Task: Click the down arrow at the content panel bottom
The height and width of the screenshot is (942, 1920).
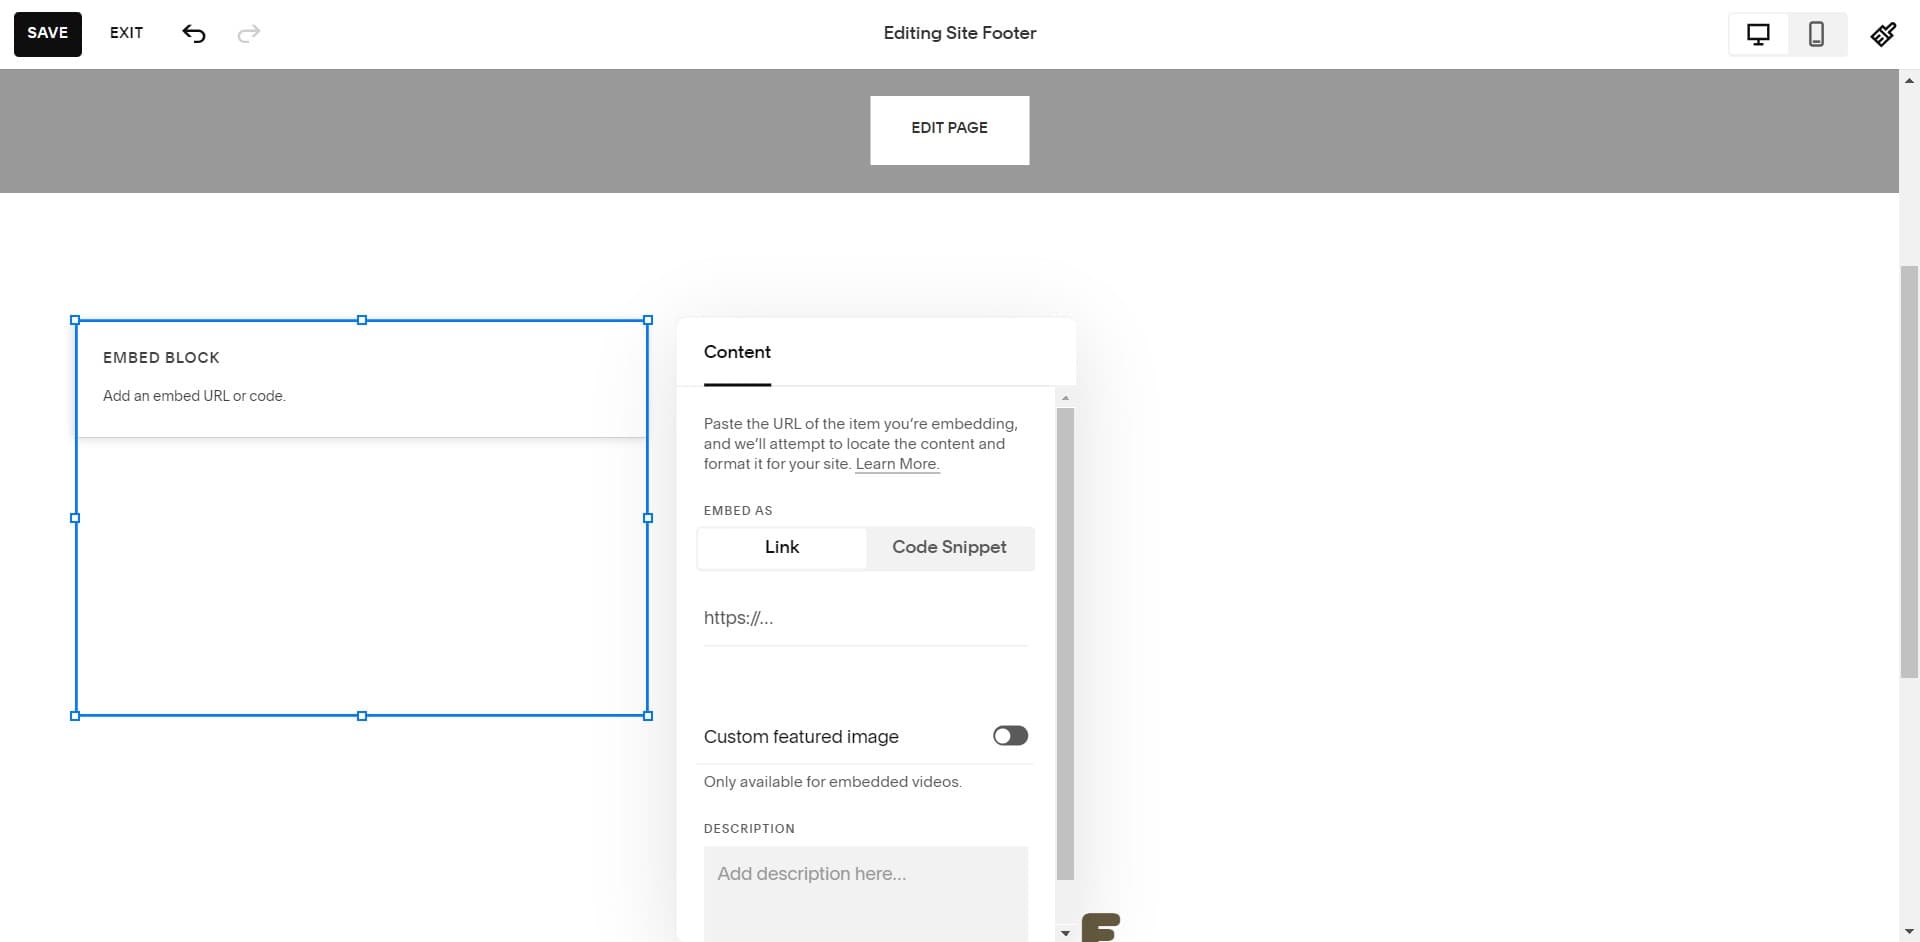Action: coord(1065,932)
